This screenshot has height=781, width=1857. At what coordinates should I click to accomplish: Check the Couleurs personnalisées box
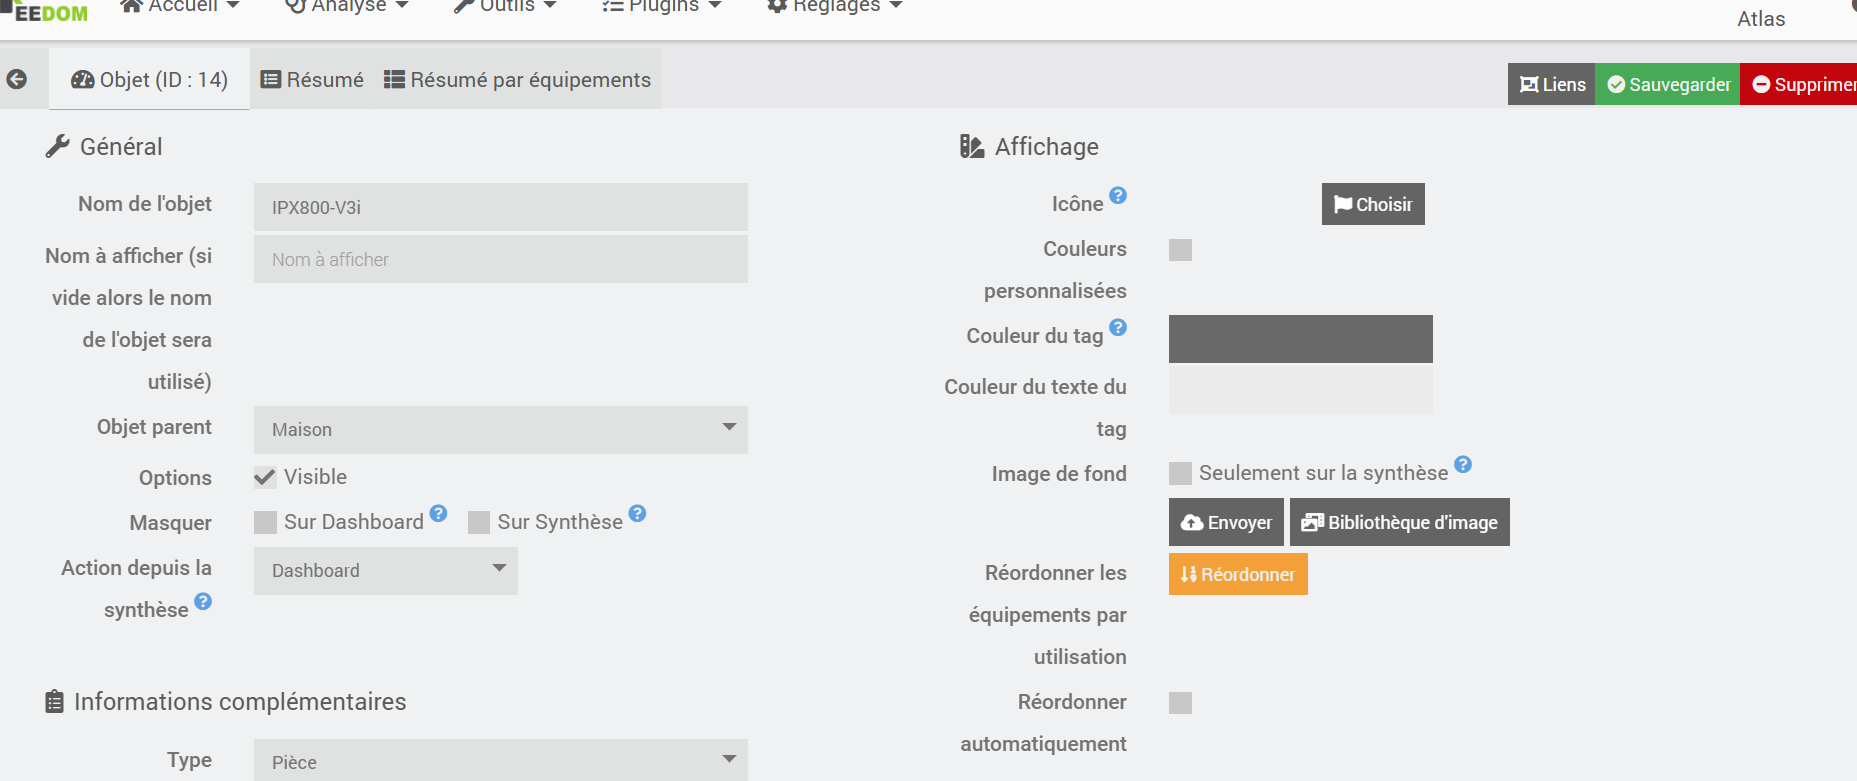tap(1180, 250)
